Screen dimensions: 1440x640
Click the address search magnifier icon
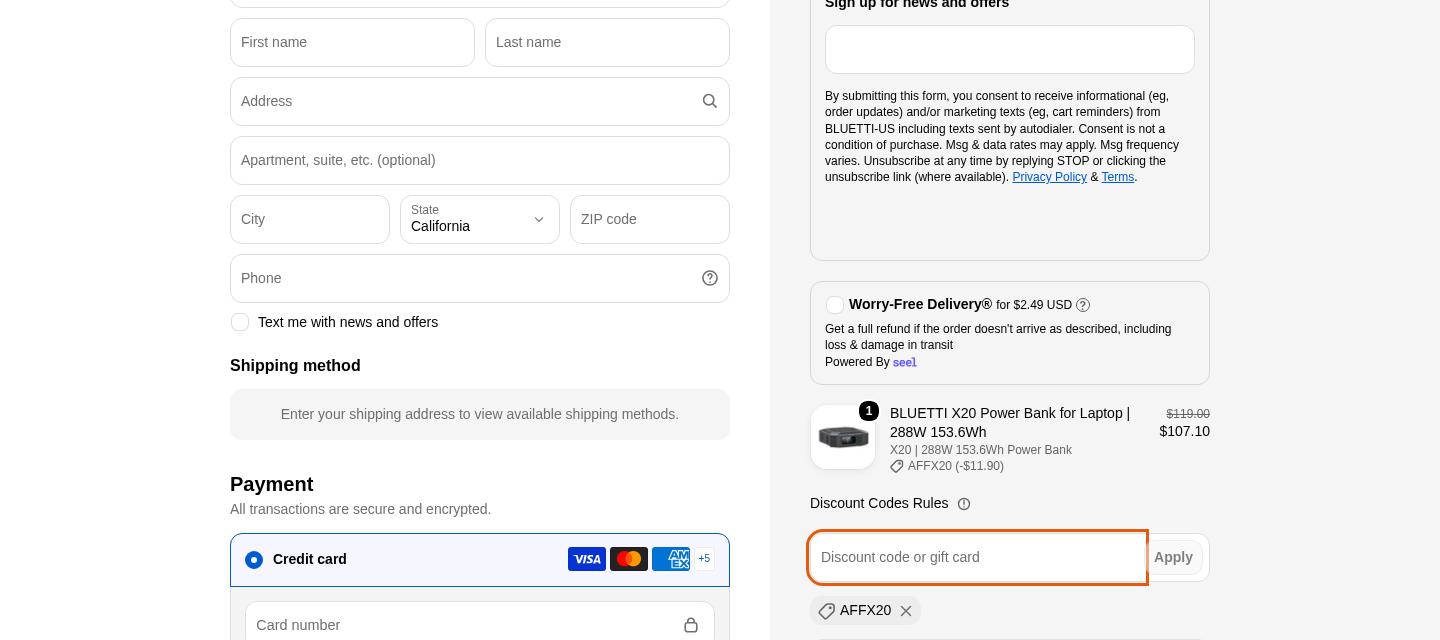point(710,101)
